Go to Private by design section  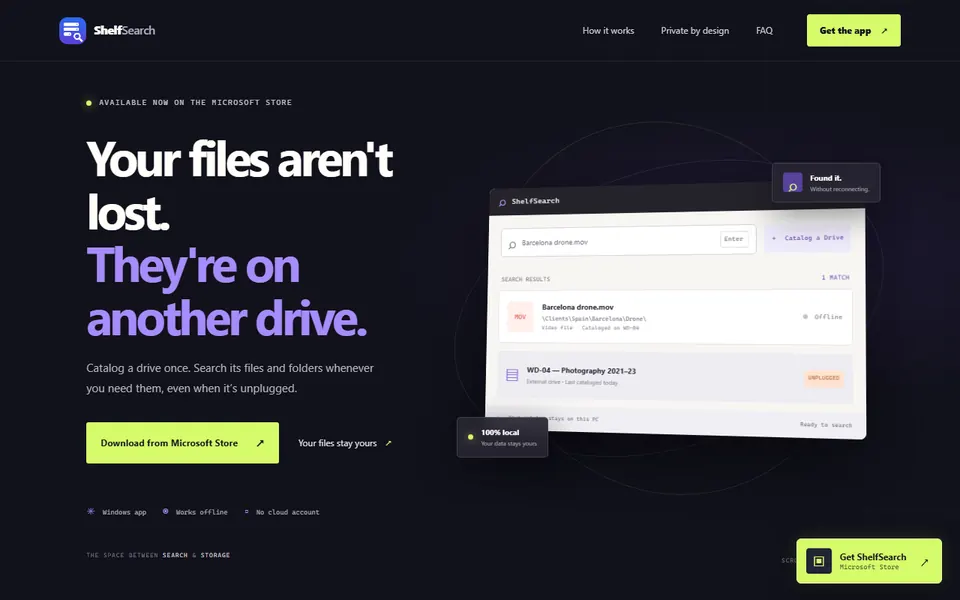(695, 31)
